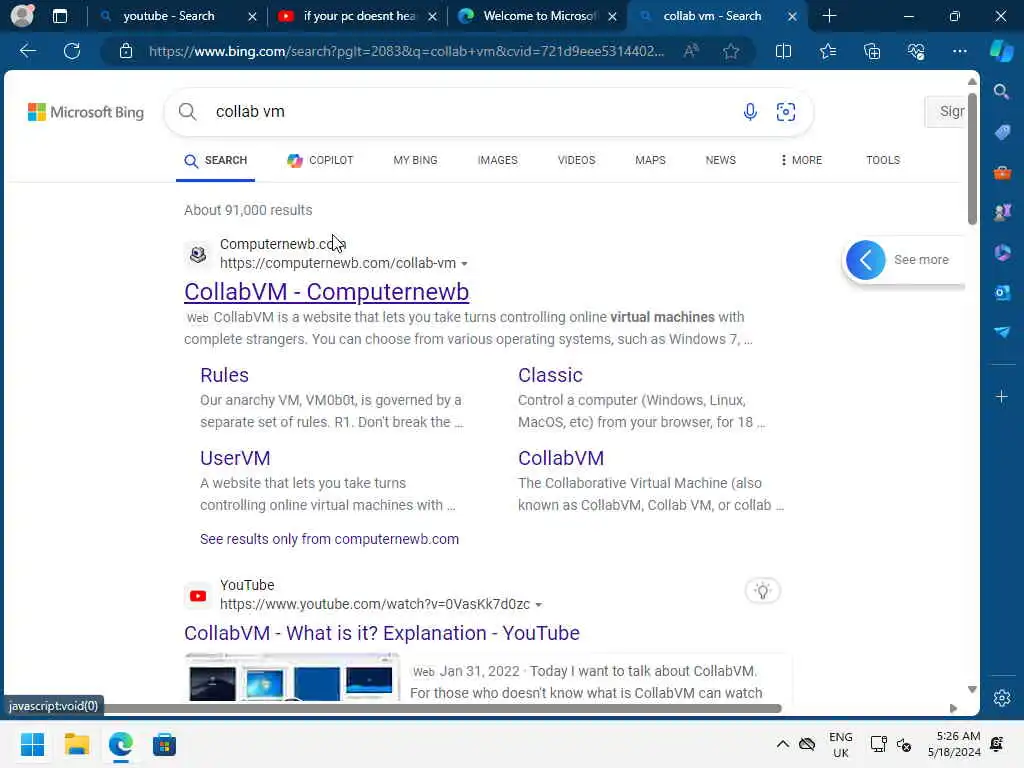
Task: Open the Rules sublink
Action: [x=225, y=376]
